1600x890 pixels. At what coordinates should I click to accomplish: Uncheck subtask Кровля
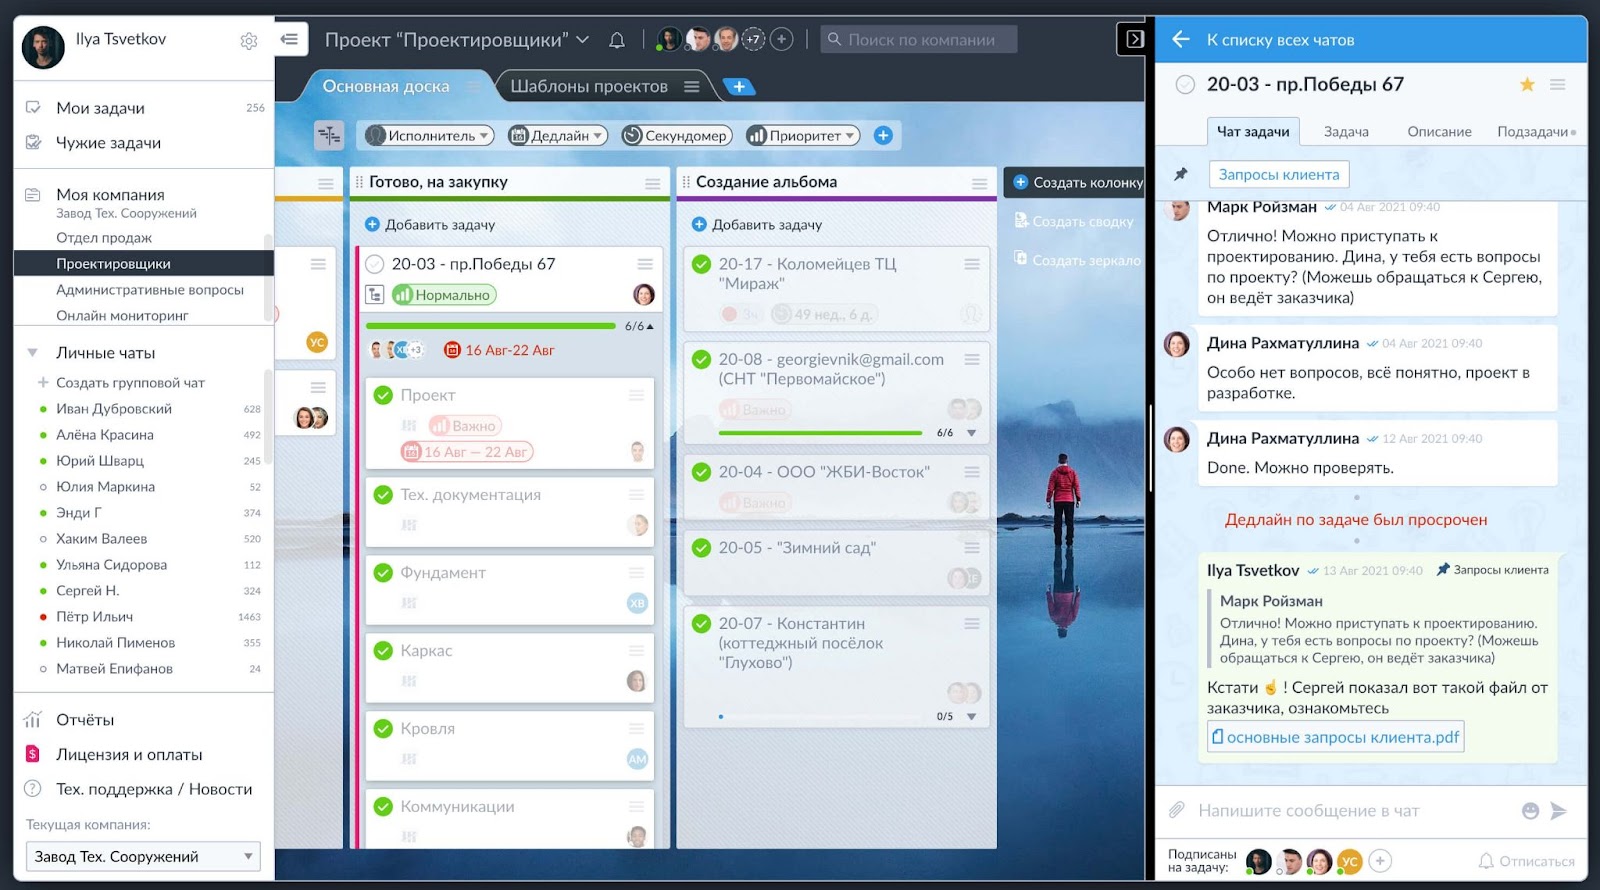(383, 728)
